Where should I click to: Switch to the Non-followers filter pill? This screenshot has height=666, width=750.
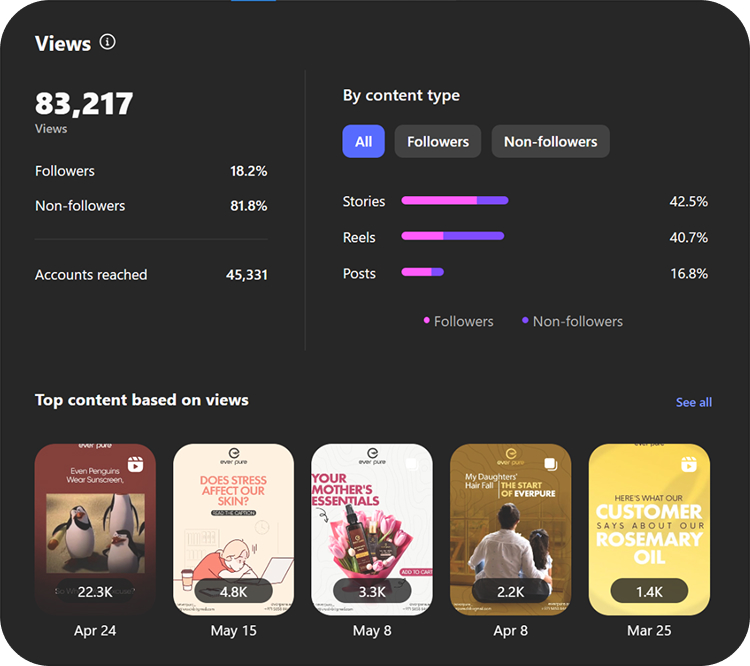(x=550, y=142)
